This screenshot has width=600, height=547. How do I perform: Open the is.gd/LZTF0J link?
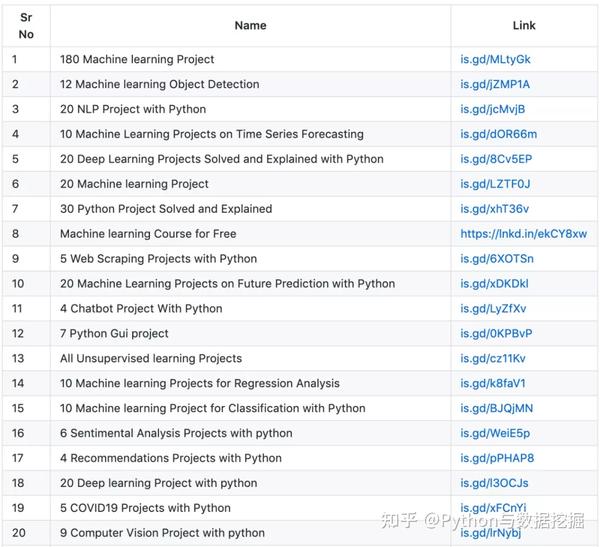[495, 184]
